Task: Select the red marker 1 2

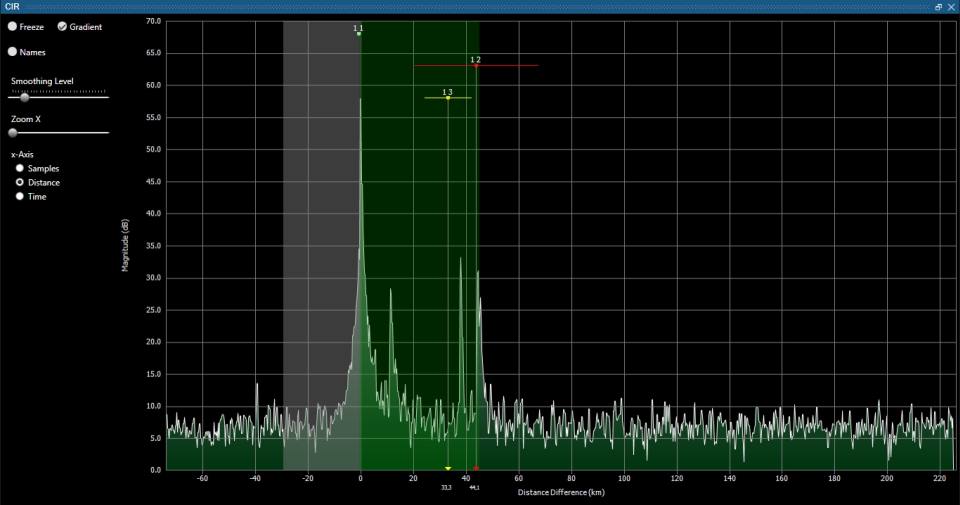Action: 476,65
